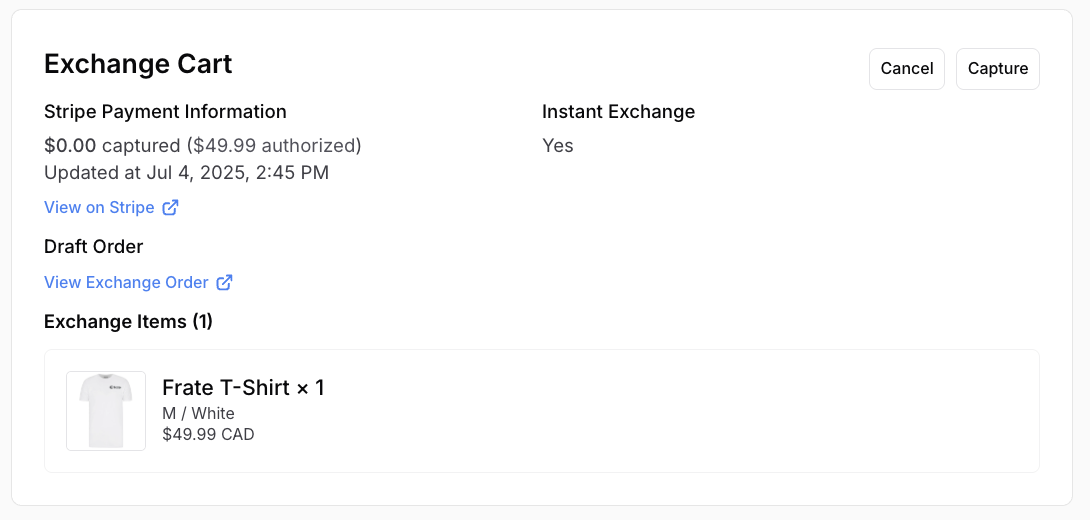Click the M / White variant text
This screenshot has height=520, width=1090.
pyautogui.click(x=198, y=414)
